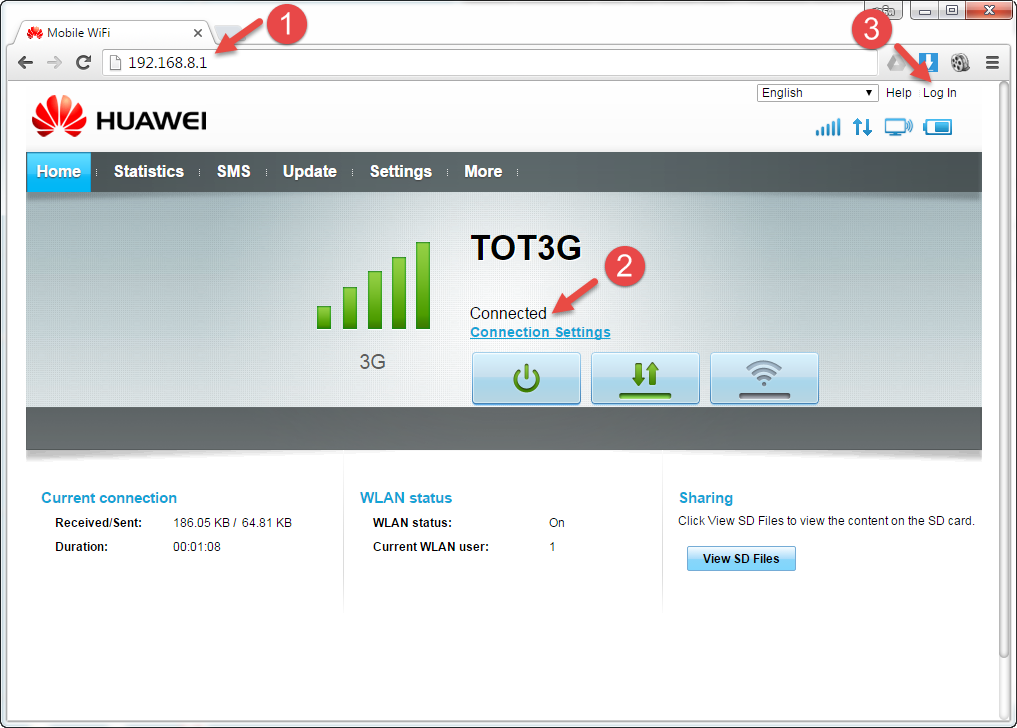
Task: Click the Huawei logo
Action: pos(119,116)
